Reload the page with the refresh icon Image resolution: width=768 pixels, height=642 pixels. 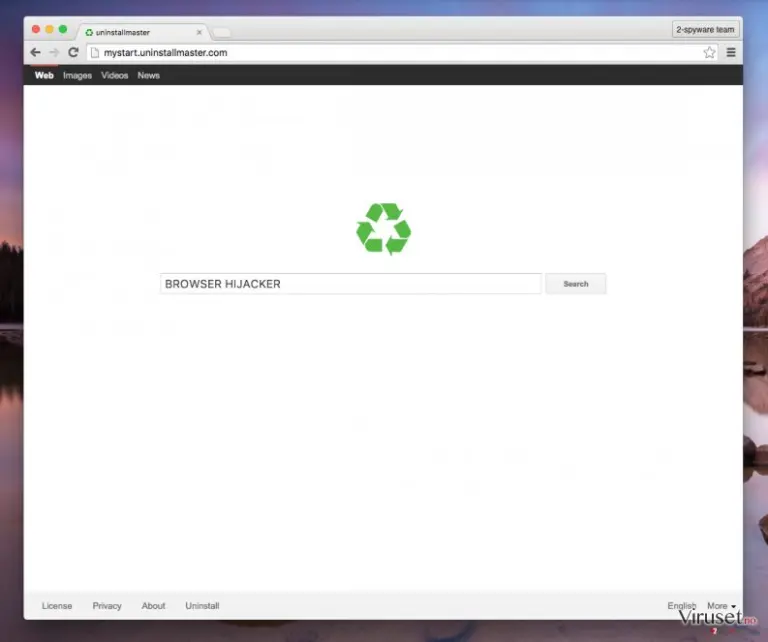pyautogui.click(x=73, y=52)
